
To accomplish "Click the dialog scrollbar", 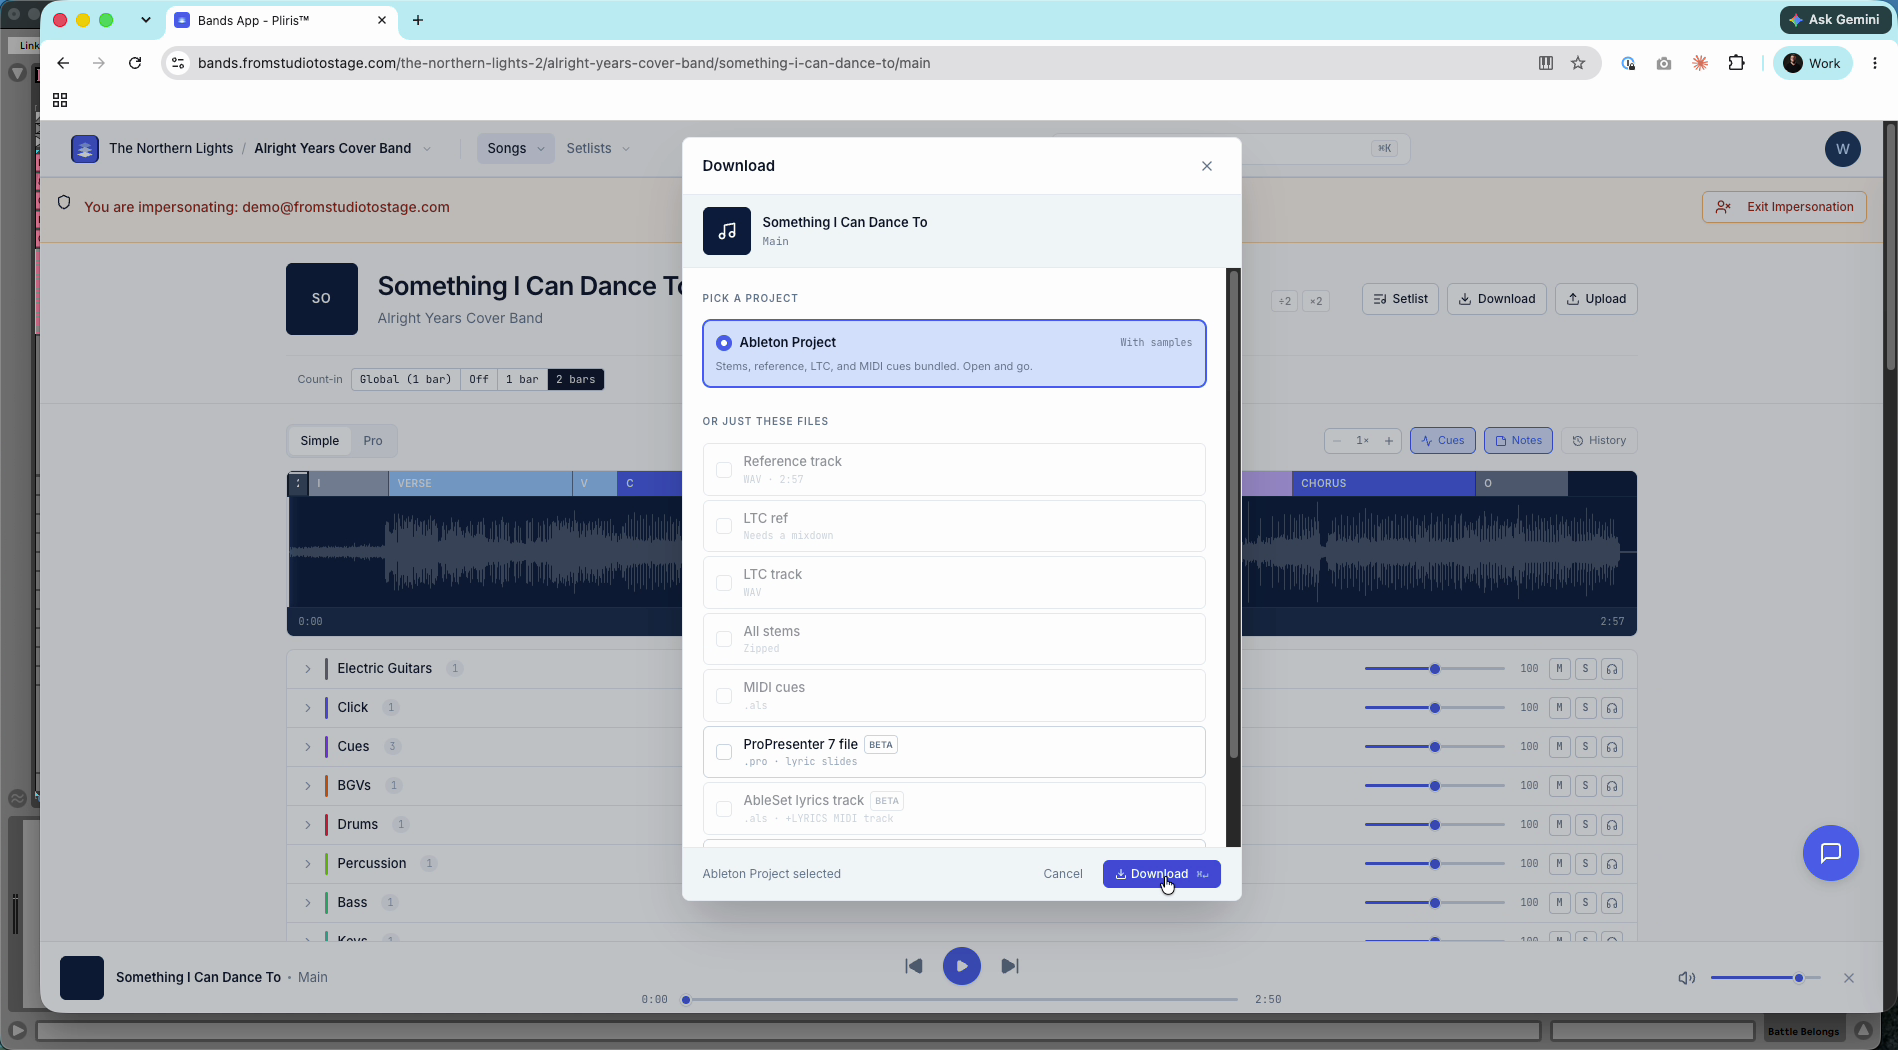I will click(1233, 515).
